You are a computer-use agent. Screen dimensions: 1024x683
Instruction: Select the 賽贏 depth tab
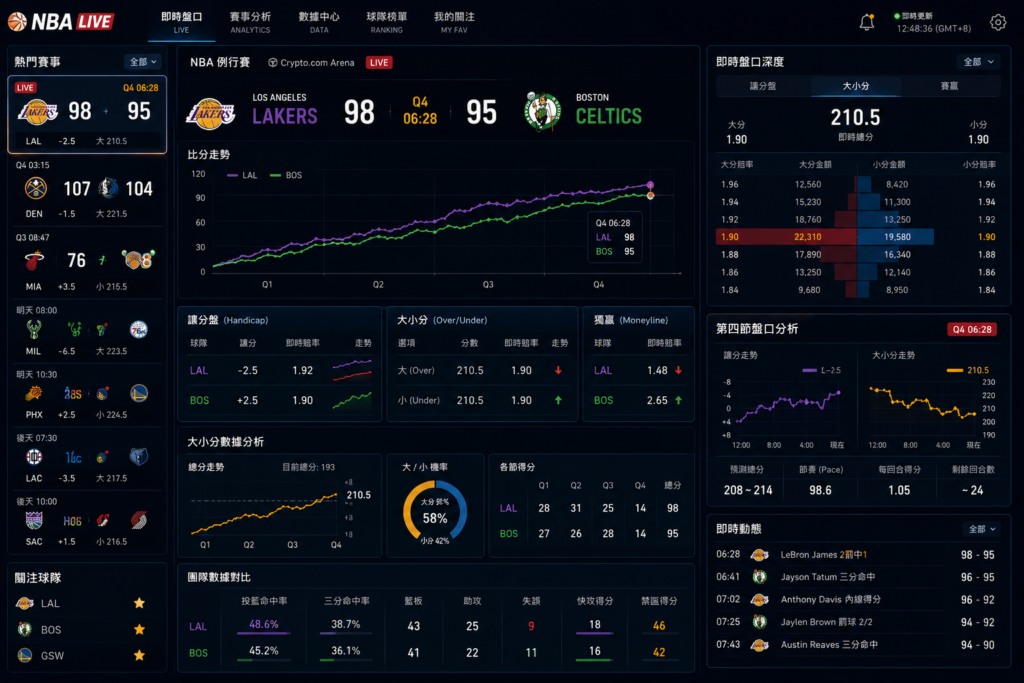point(949,86)
